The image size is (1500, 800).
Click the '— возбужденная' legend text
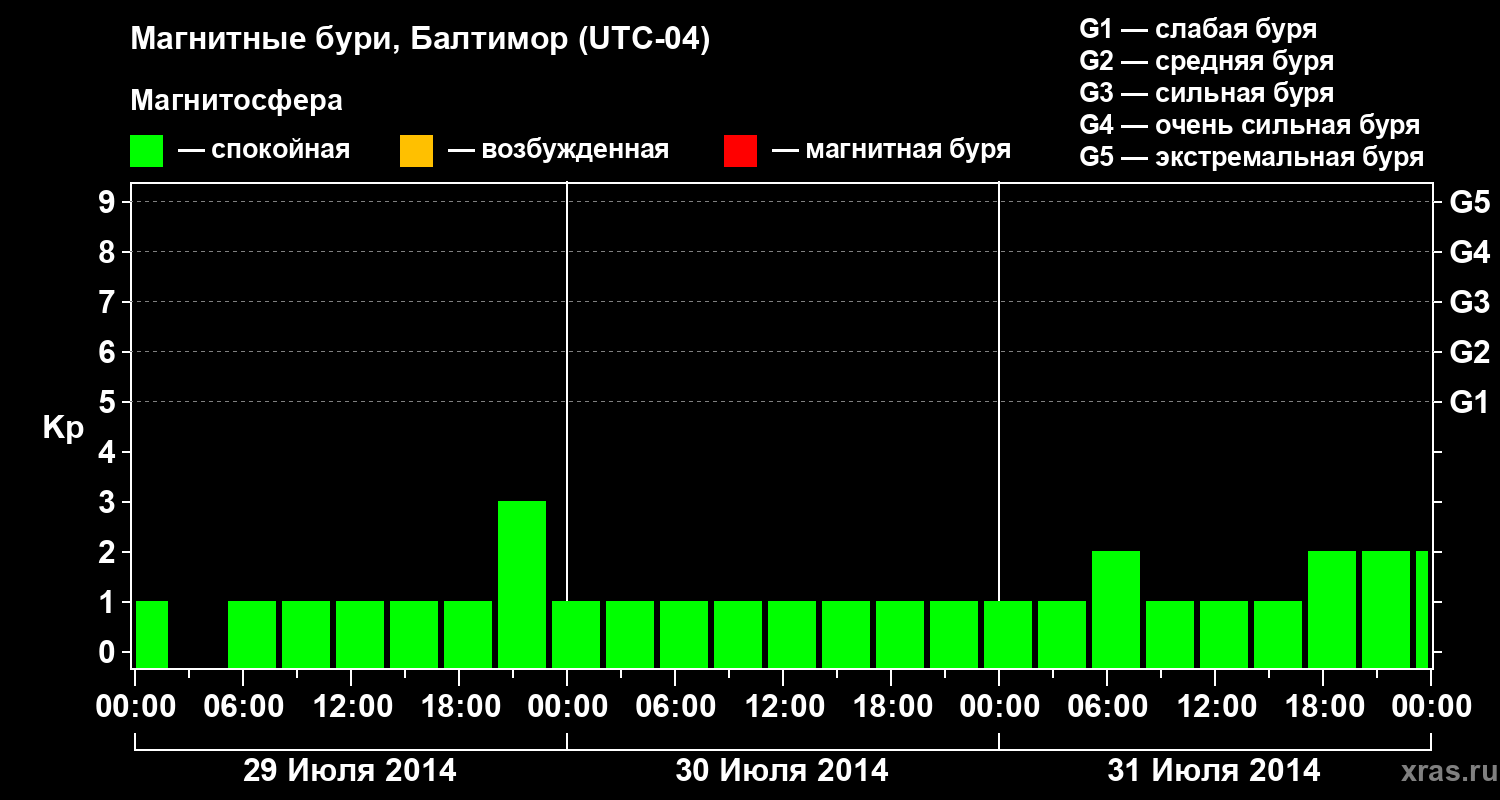click(558, 151)
